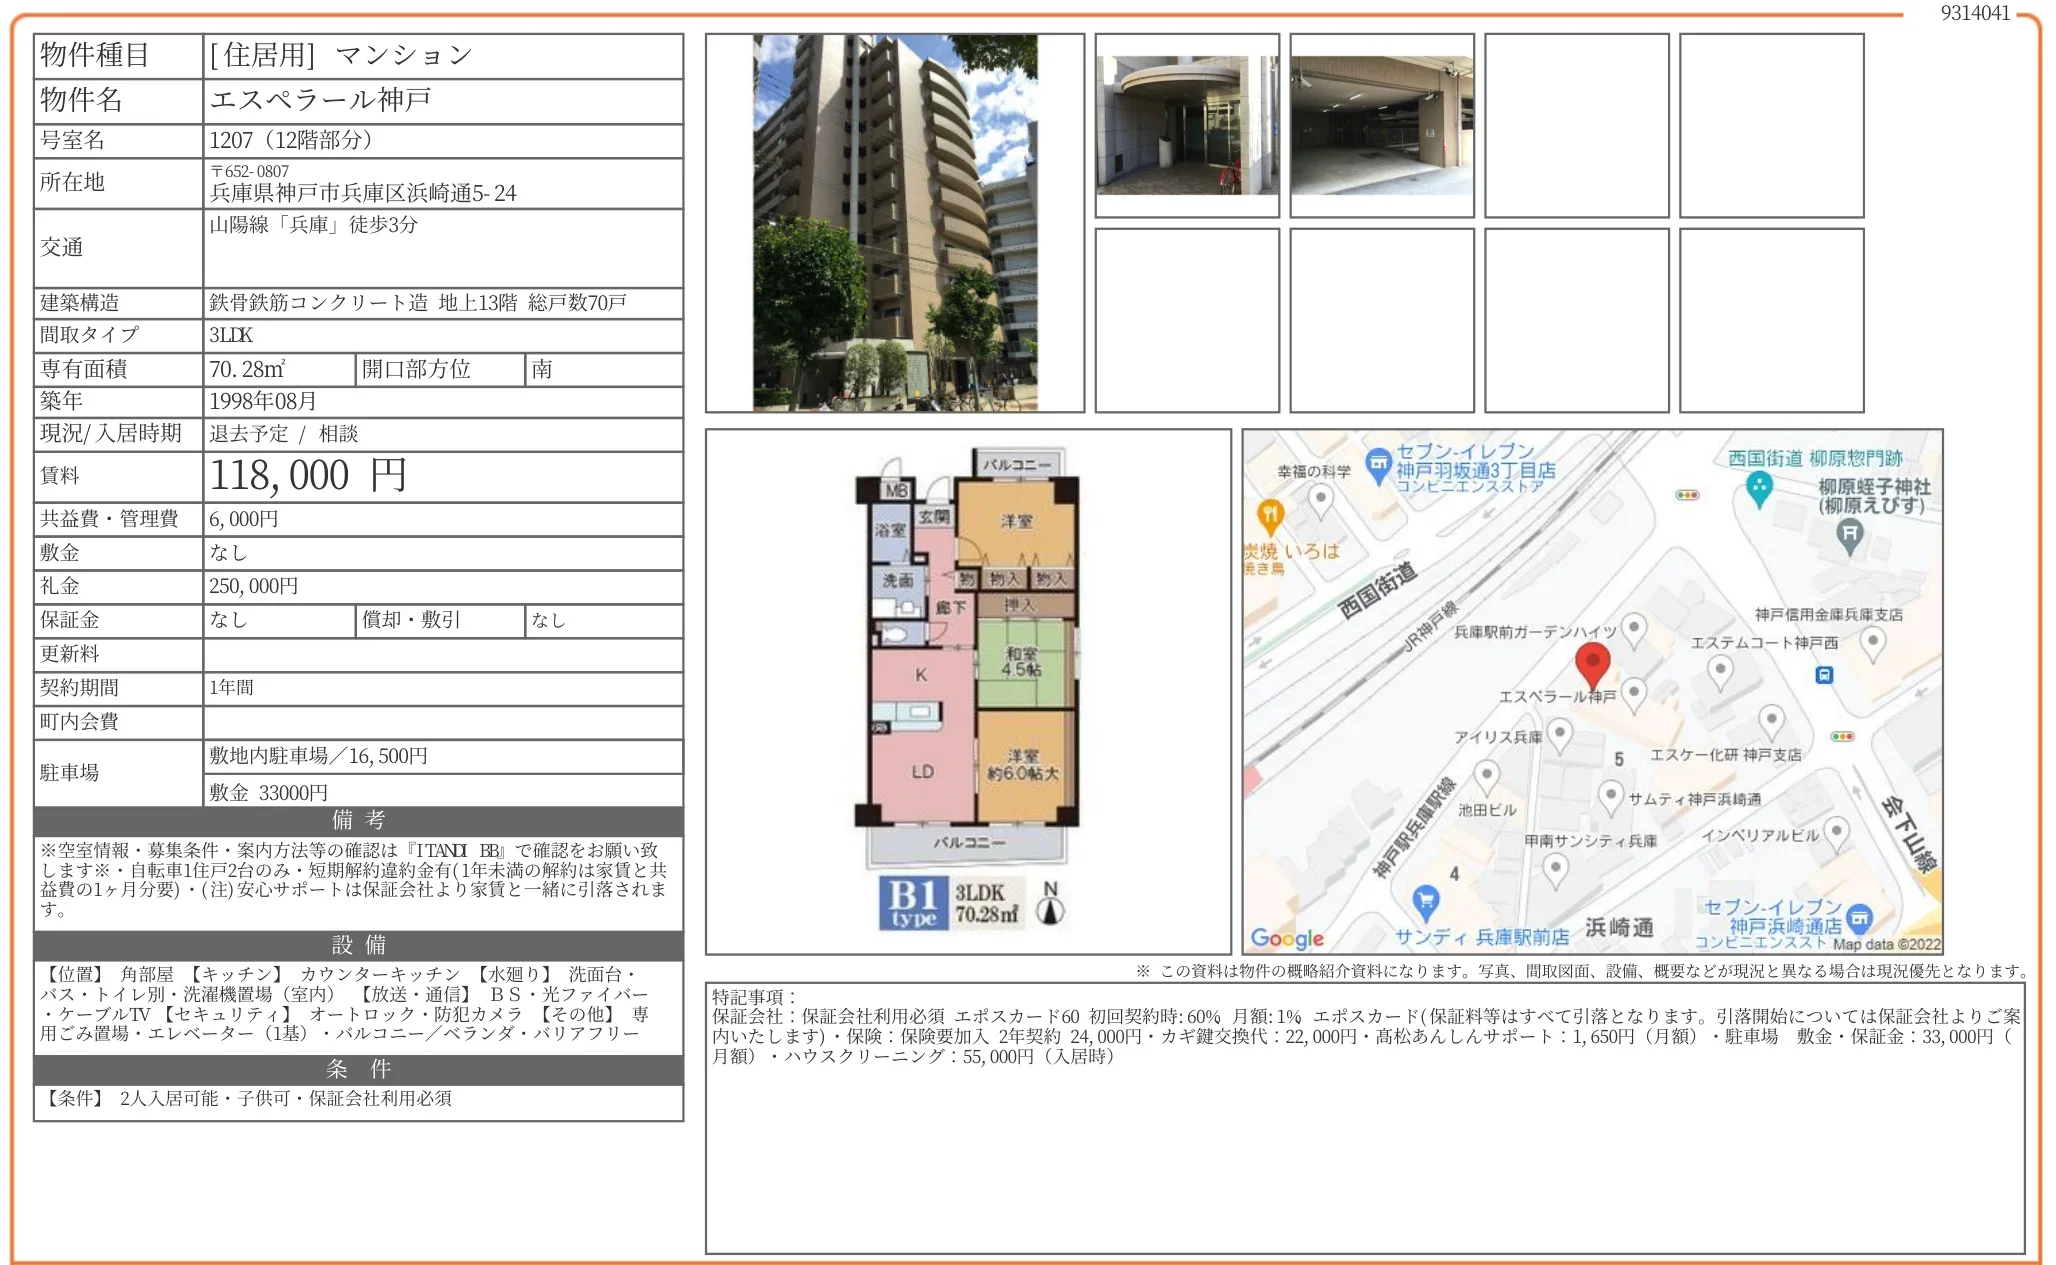The image size is (2056, 1265).
Task: Click the 備考 section header
Action: point(358,820)
